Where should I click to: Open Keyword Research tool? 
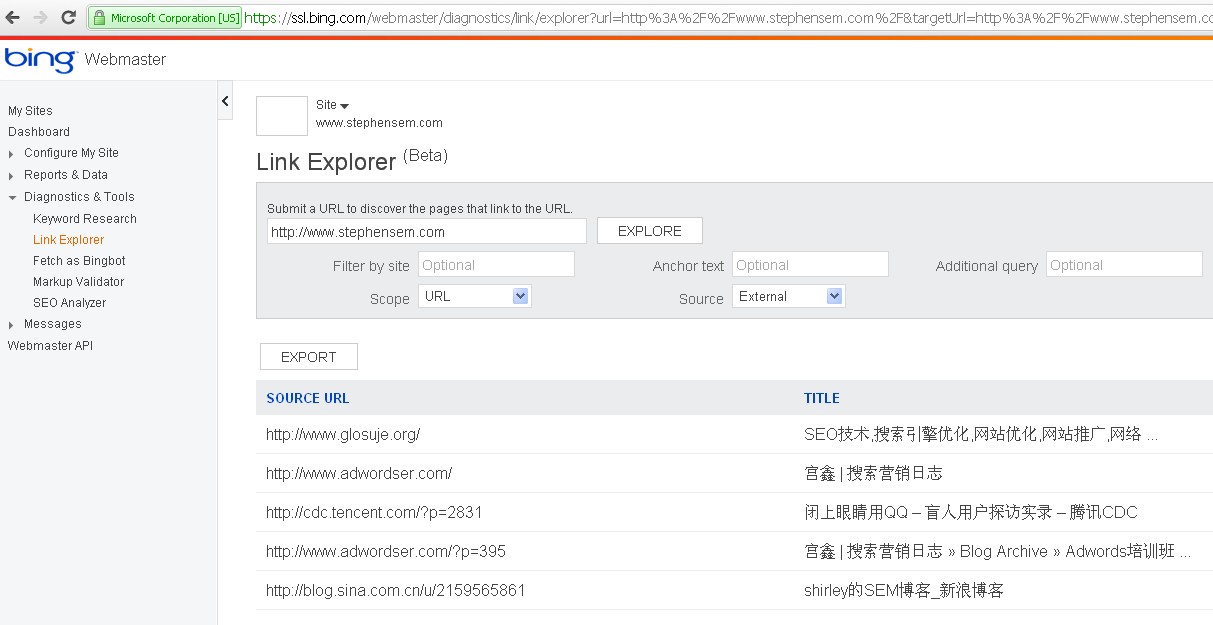pos(85,219)
